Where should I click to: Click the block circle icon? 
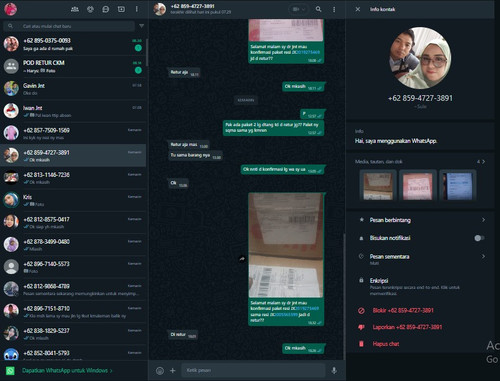tap(361, 311)
